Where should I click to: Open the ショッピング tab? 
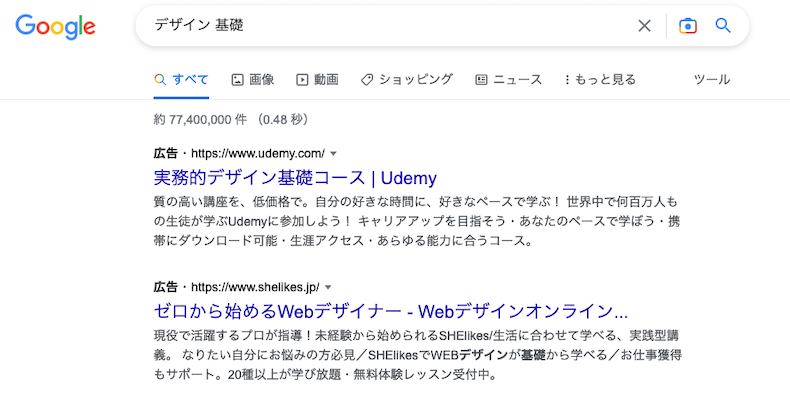click(x=407, y=80)
